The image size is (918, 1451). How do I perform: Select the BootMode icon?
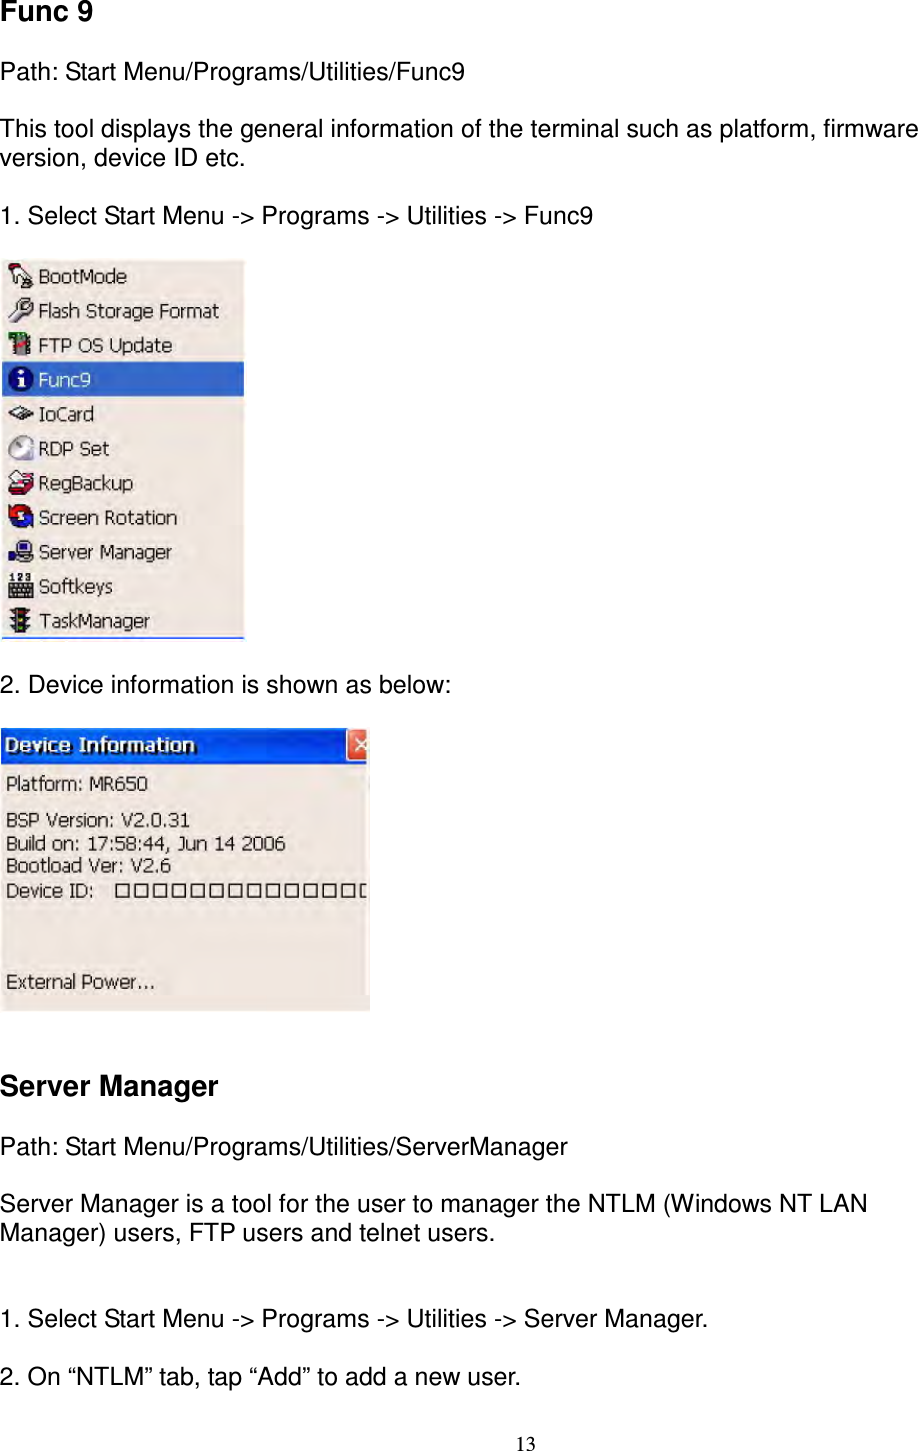[22, 277]
